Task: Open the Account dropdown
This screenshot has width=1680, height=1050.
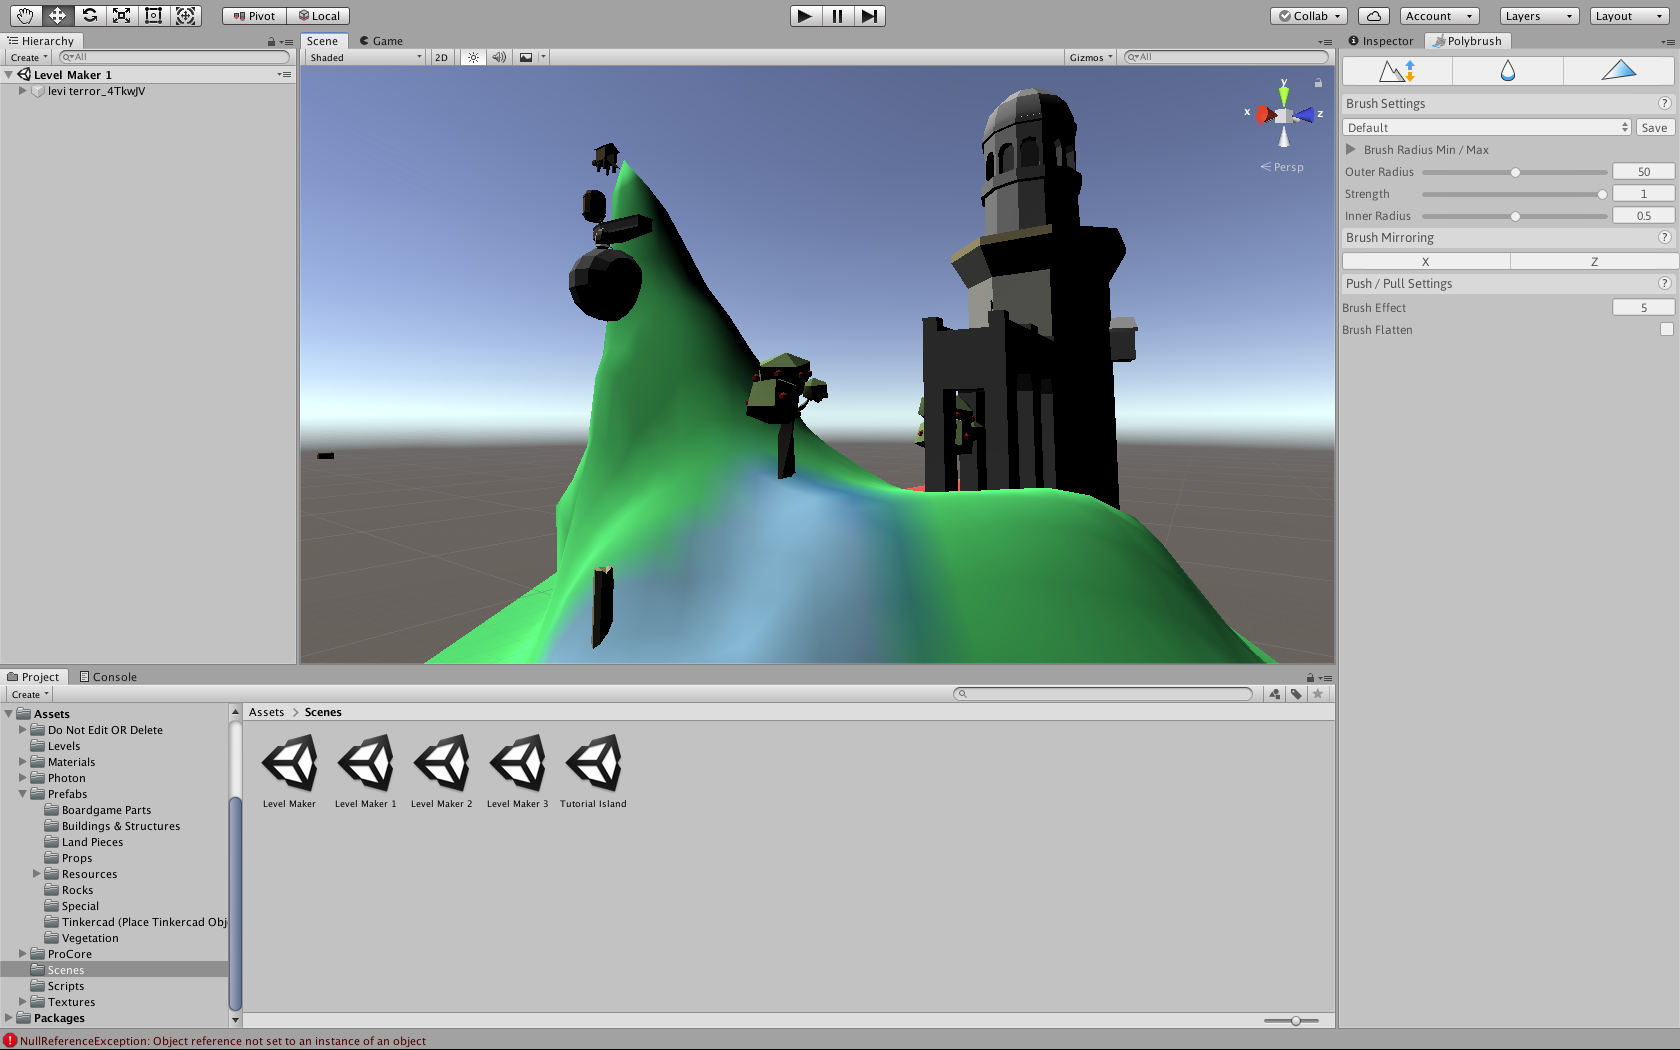Action: (x=1439, y=16)
